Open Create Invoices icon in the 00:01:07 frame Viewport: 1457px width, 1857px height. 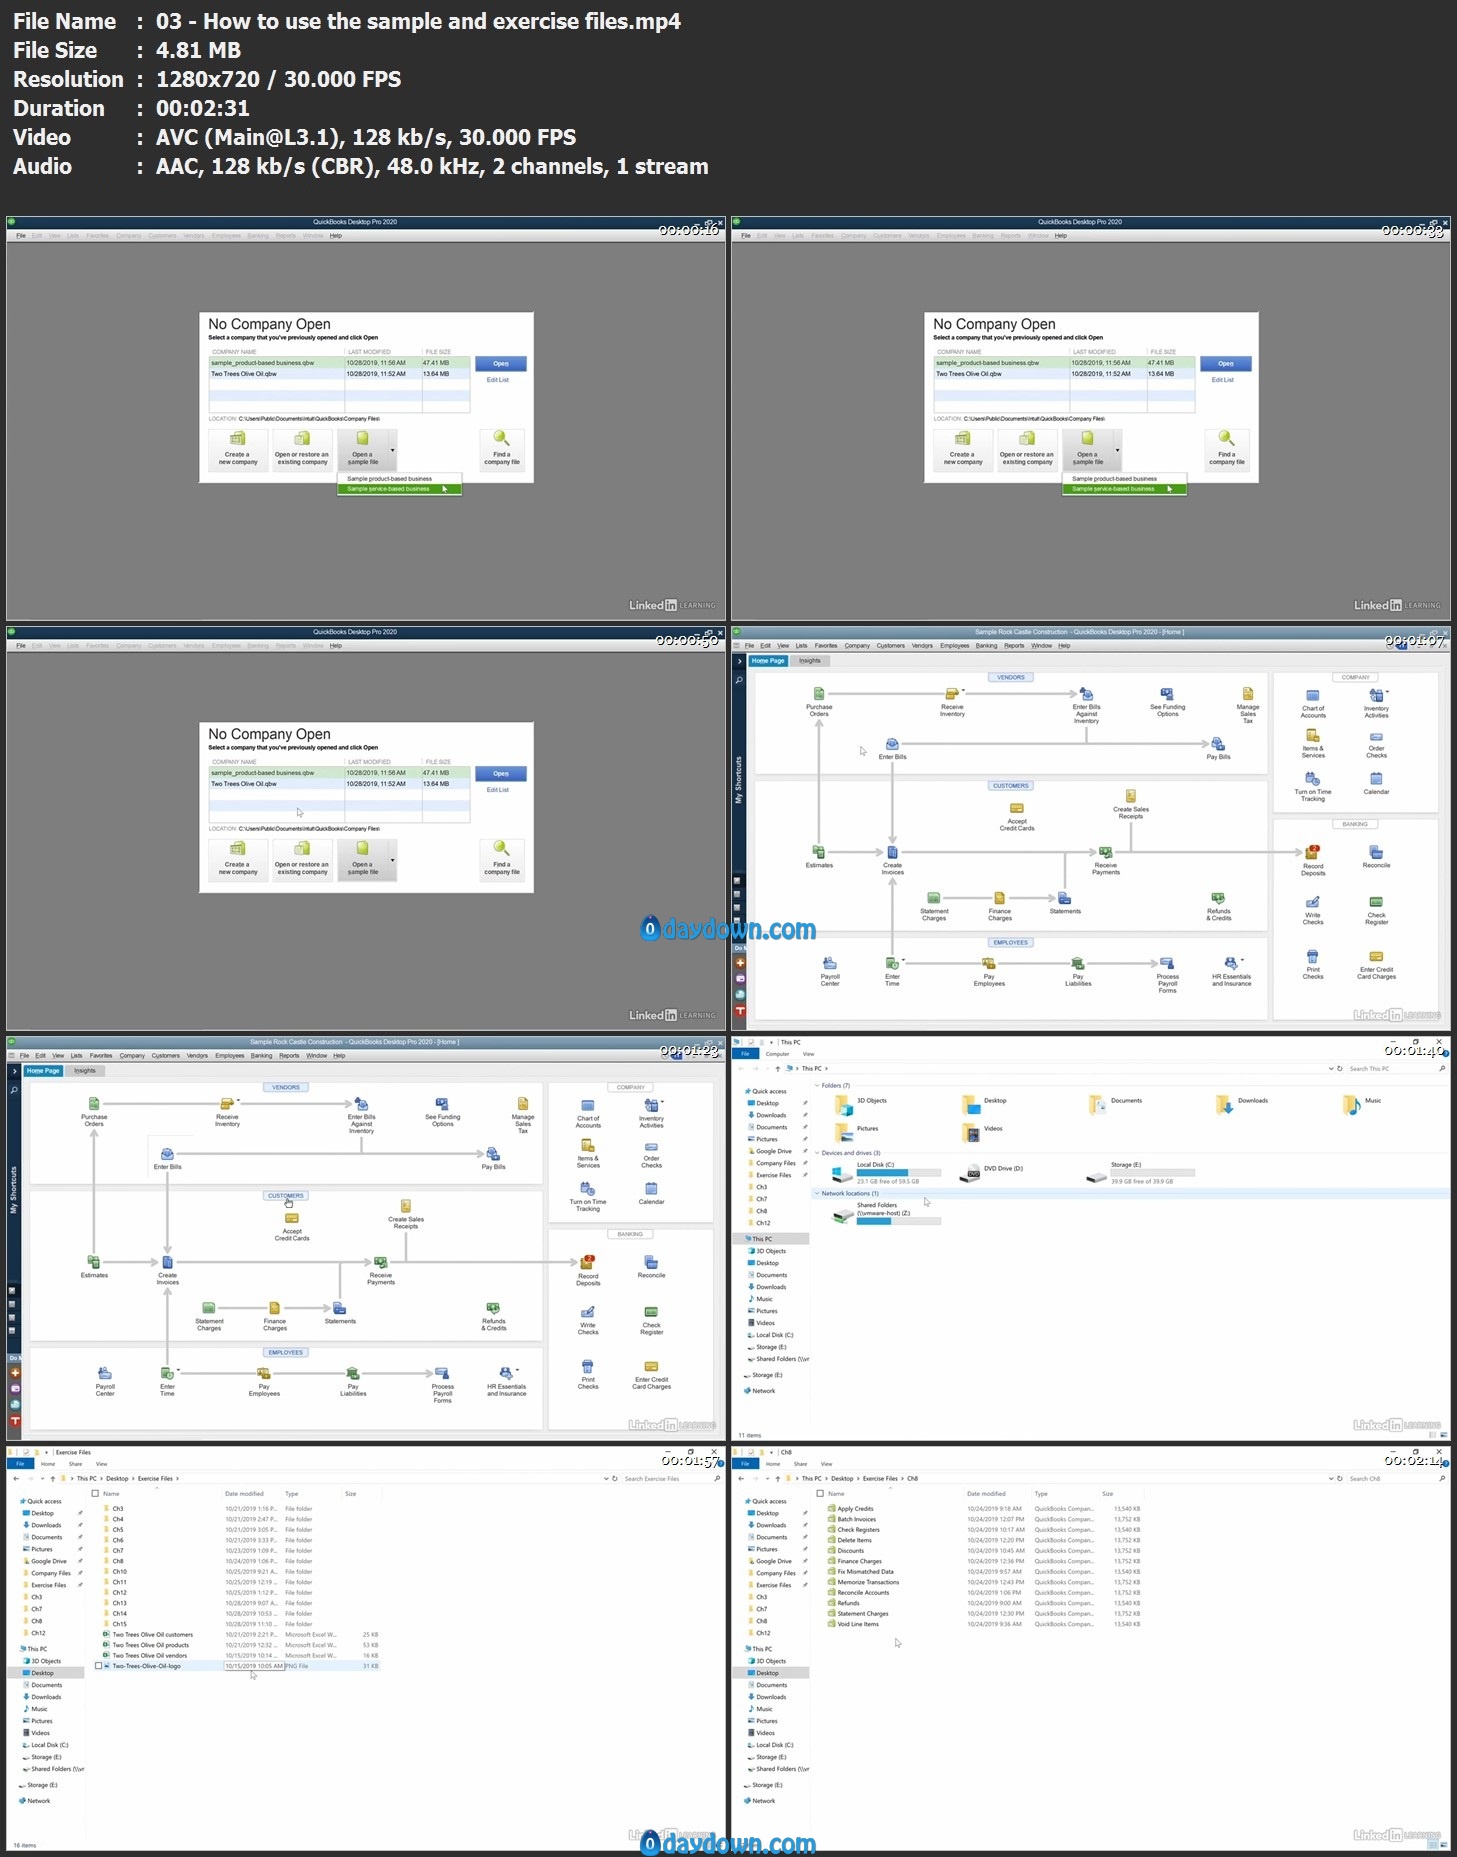892,852
